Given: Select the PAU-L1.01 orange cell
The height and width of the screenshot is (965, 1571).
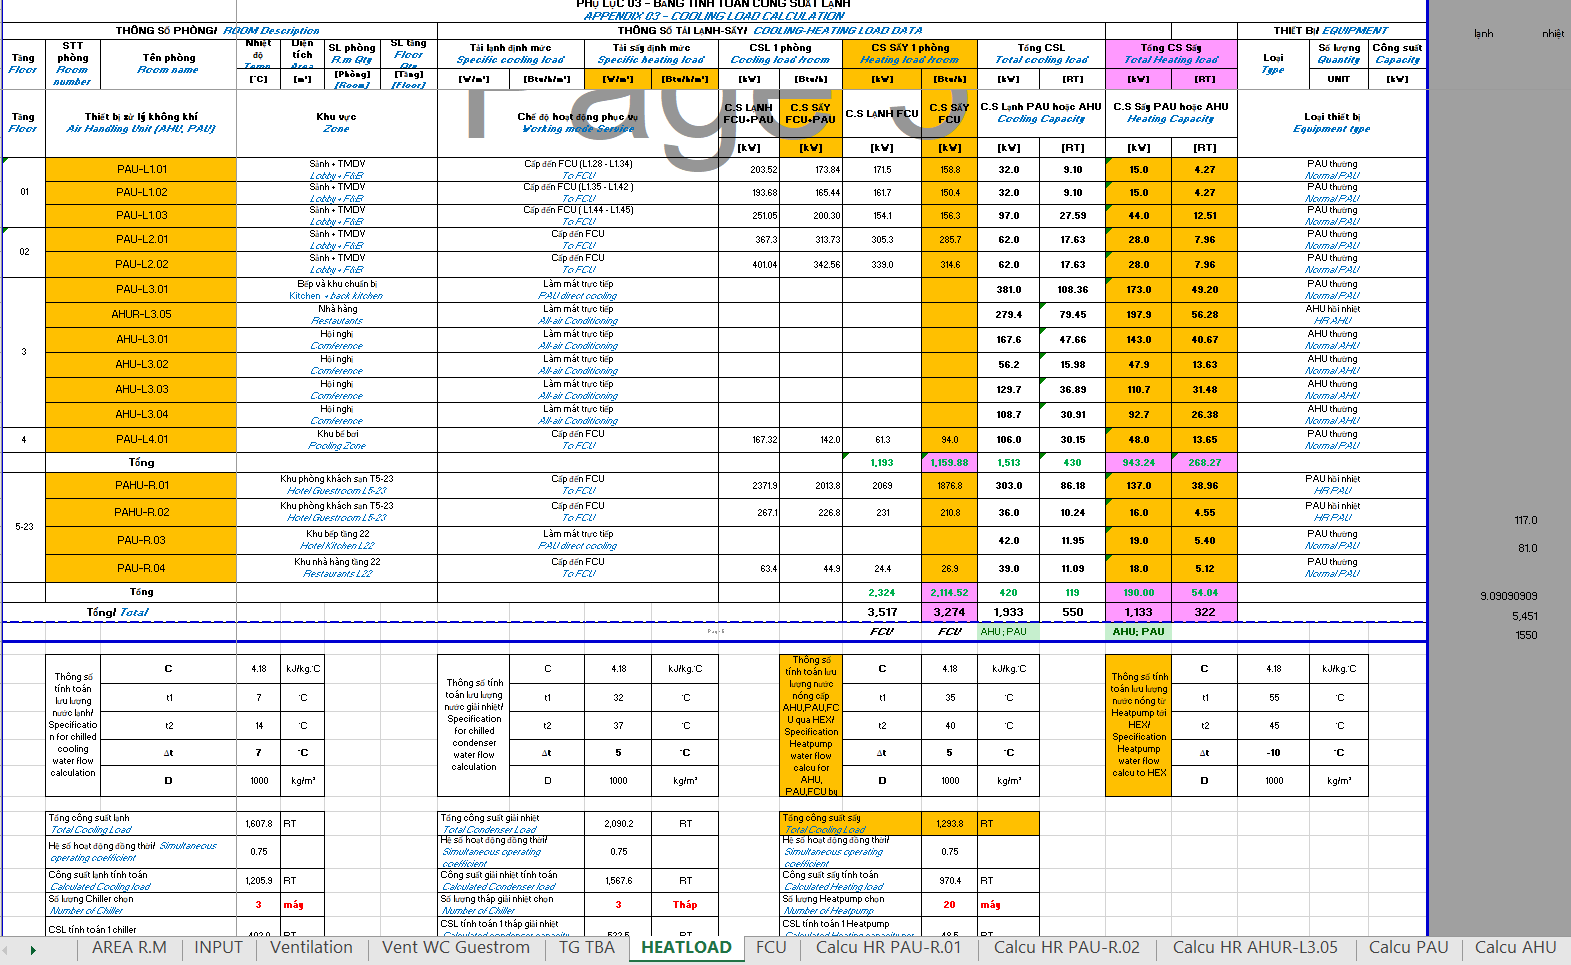Looking at the screenshot, I should [x=141, y=169].
